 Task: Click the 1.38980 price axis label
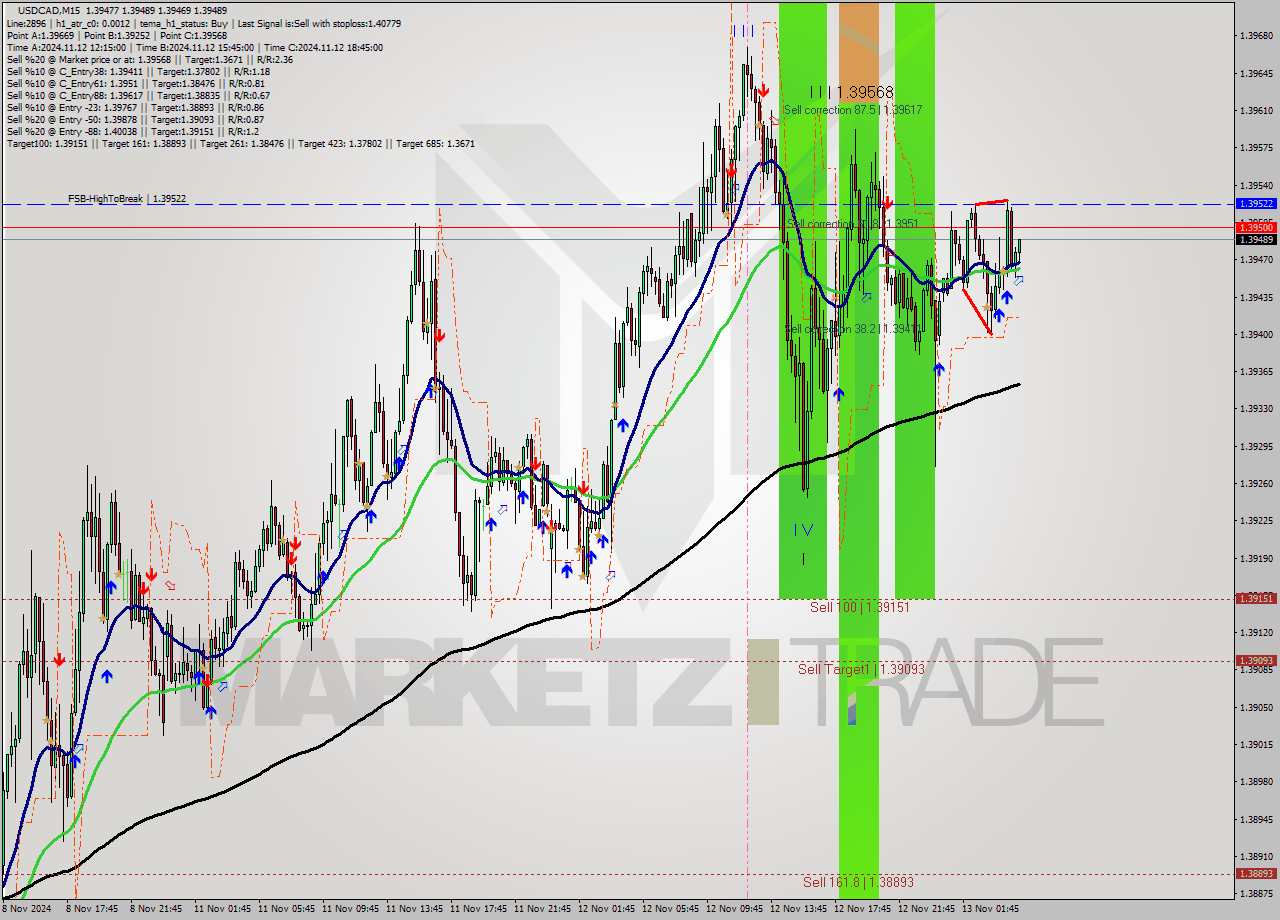point(1256,782)
